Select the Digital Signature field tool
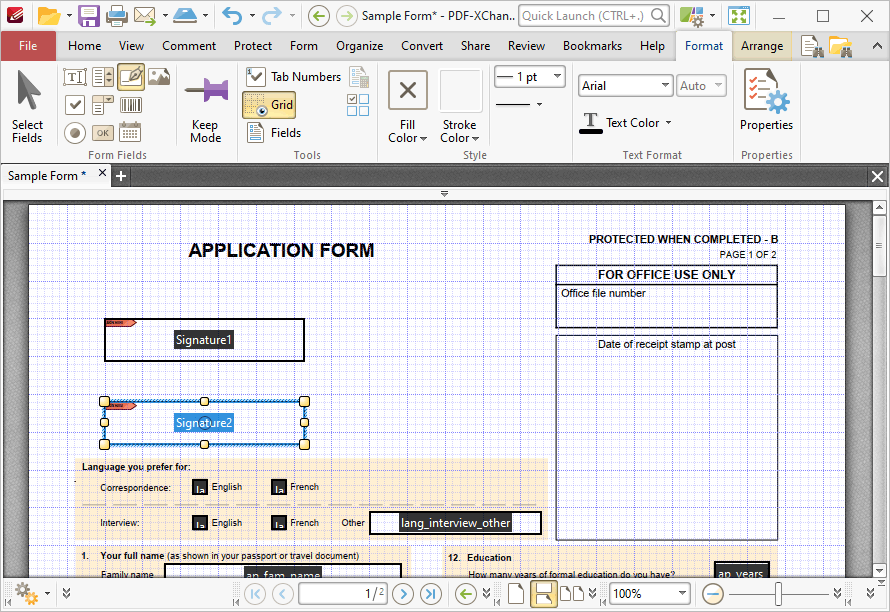The image size is (890, 612). pos(131,77)
